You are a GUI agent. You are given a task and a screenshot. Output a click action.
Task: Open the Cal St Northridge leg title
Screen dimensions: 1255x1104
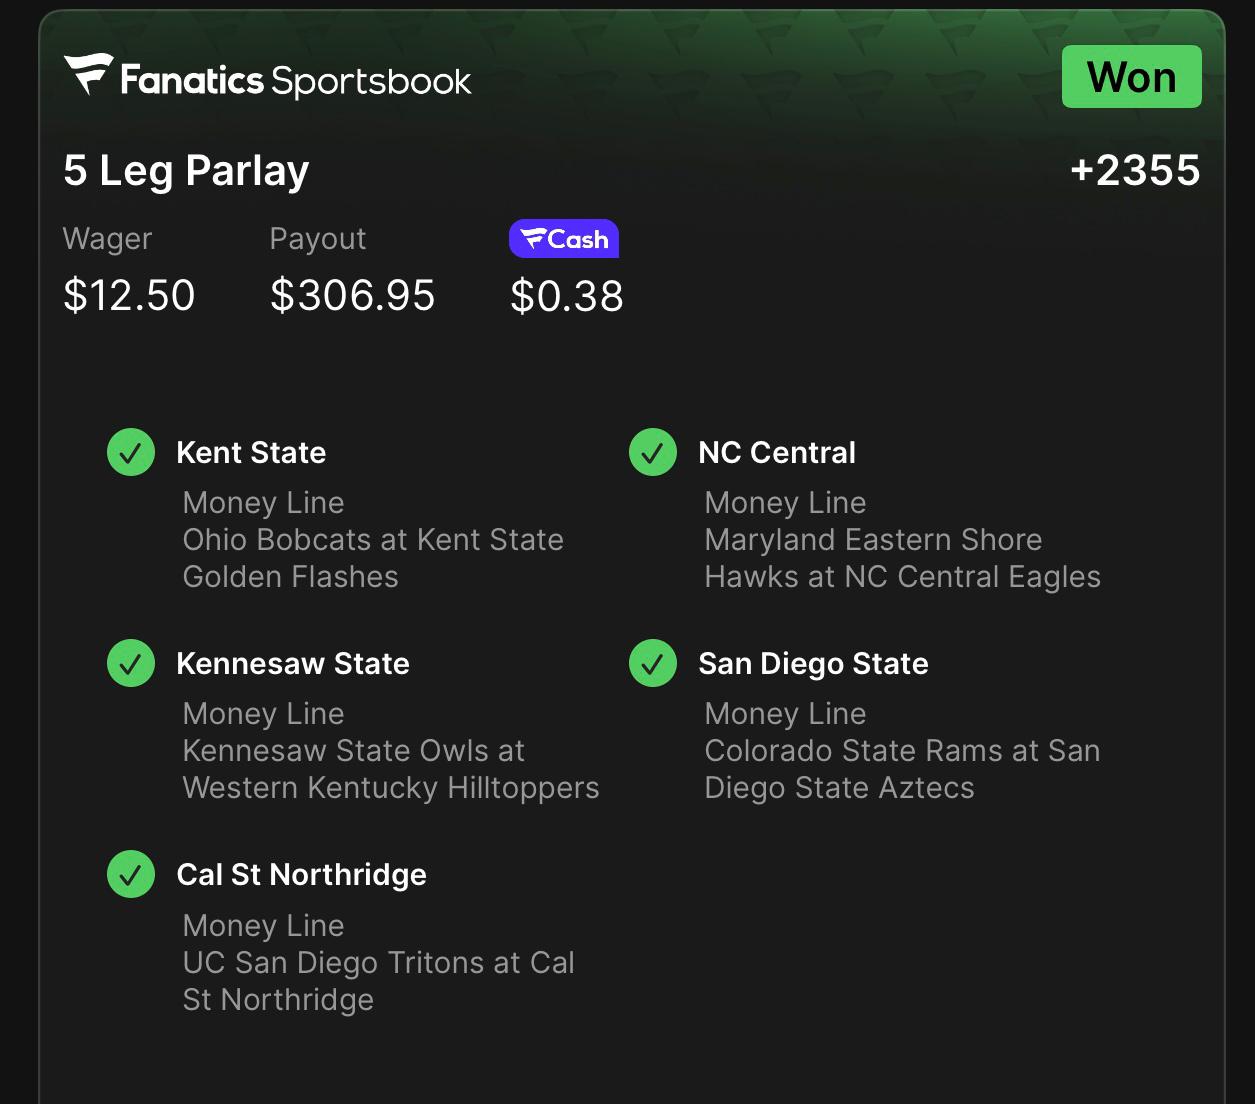click(x=301, y=875)
